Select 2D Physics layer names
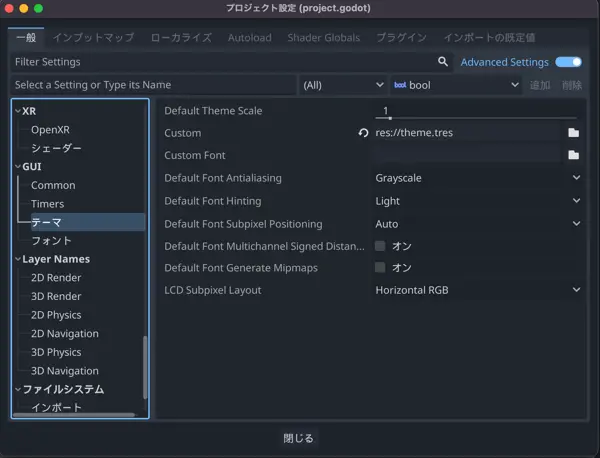The image size is (600, 458). click(56, 315)
